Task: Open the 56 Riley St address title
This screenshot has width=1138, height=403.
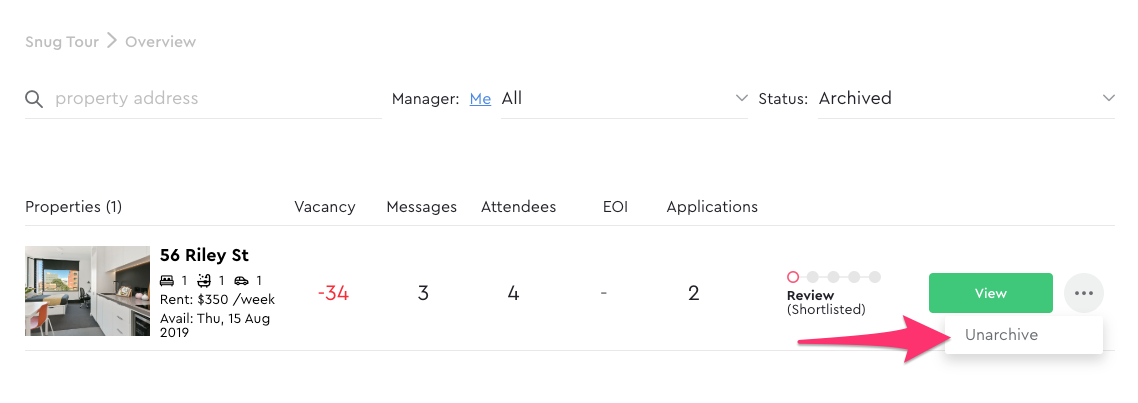Action: click(x=204, y=256)
